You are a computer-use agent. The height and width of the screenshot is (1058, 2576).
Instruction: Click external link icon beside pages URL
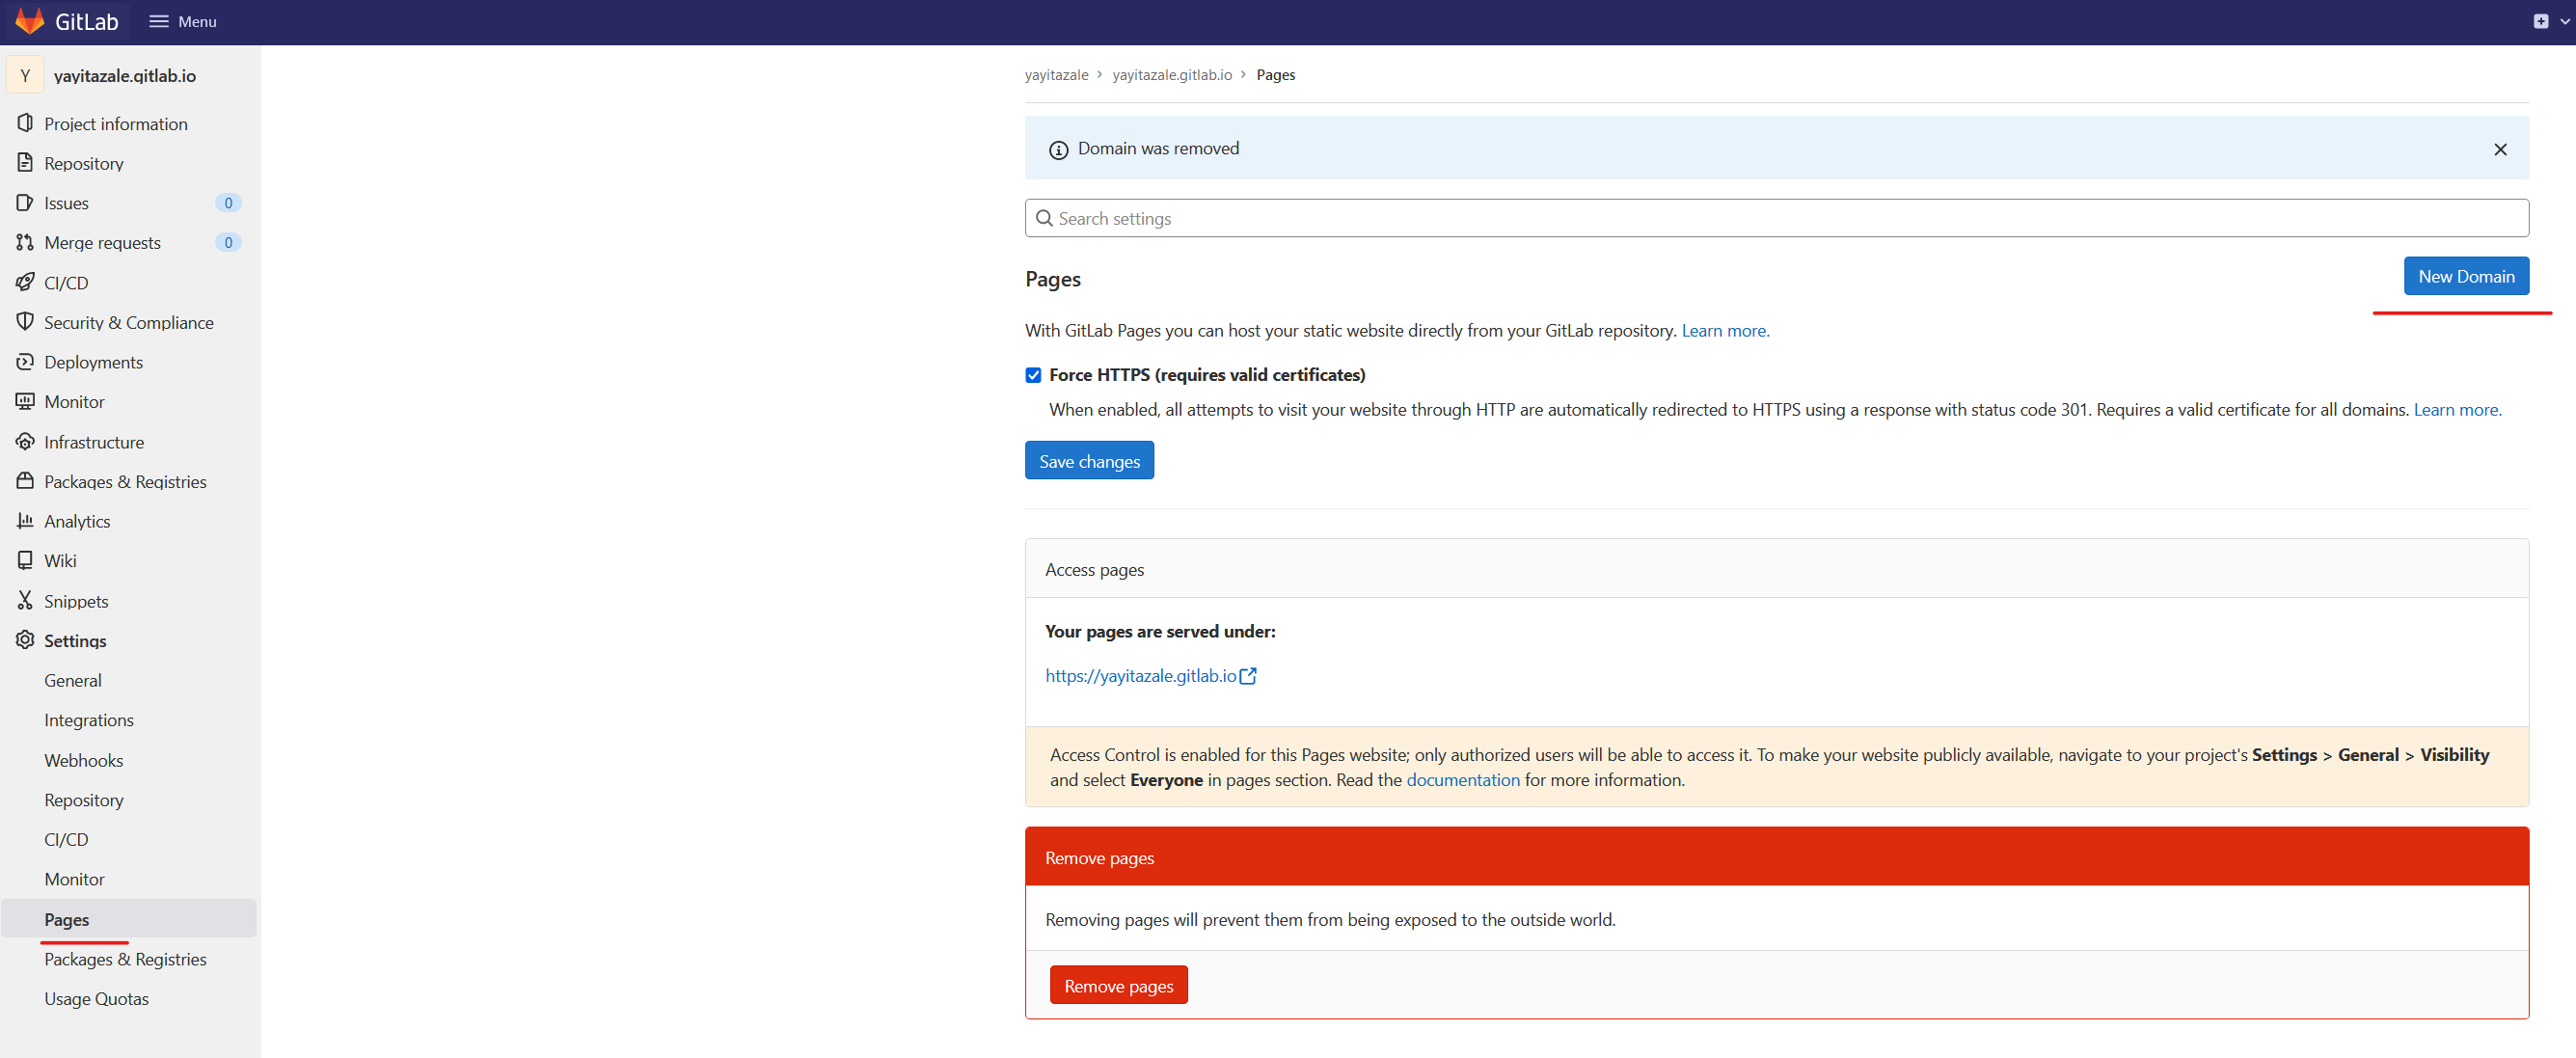1248,676
